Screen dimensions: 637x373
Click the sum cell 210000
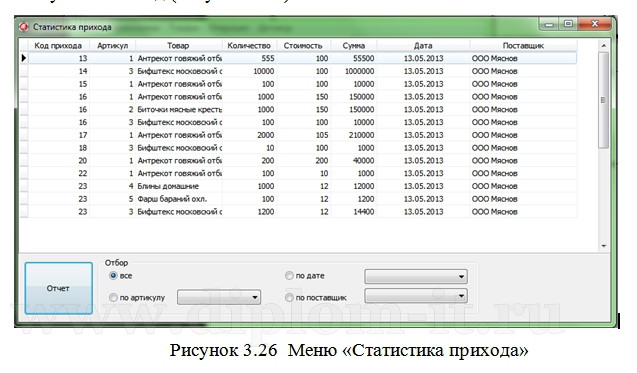(x=354, y=135)
